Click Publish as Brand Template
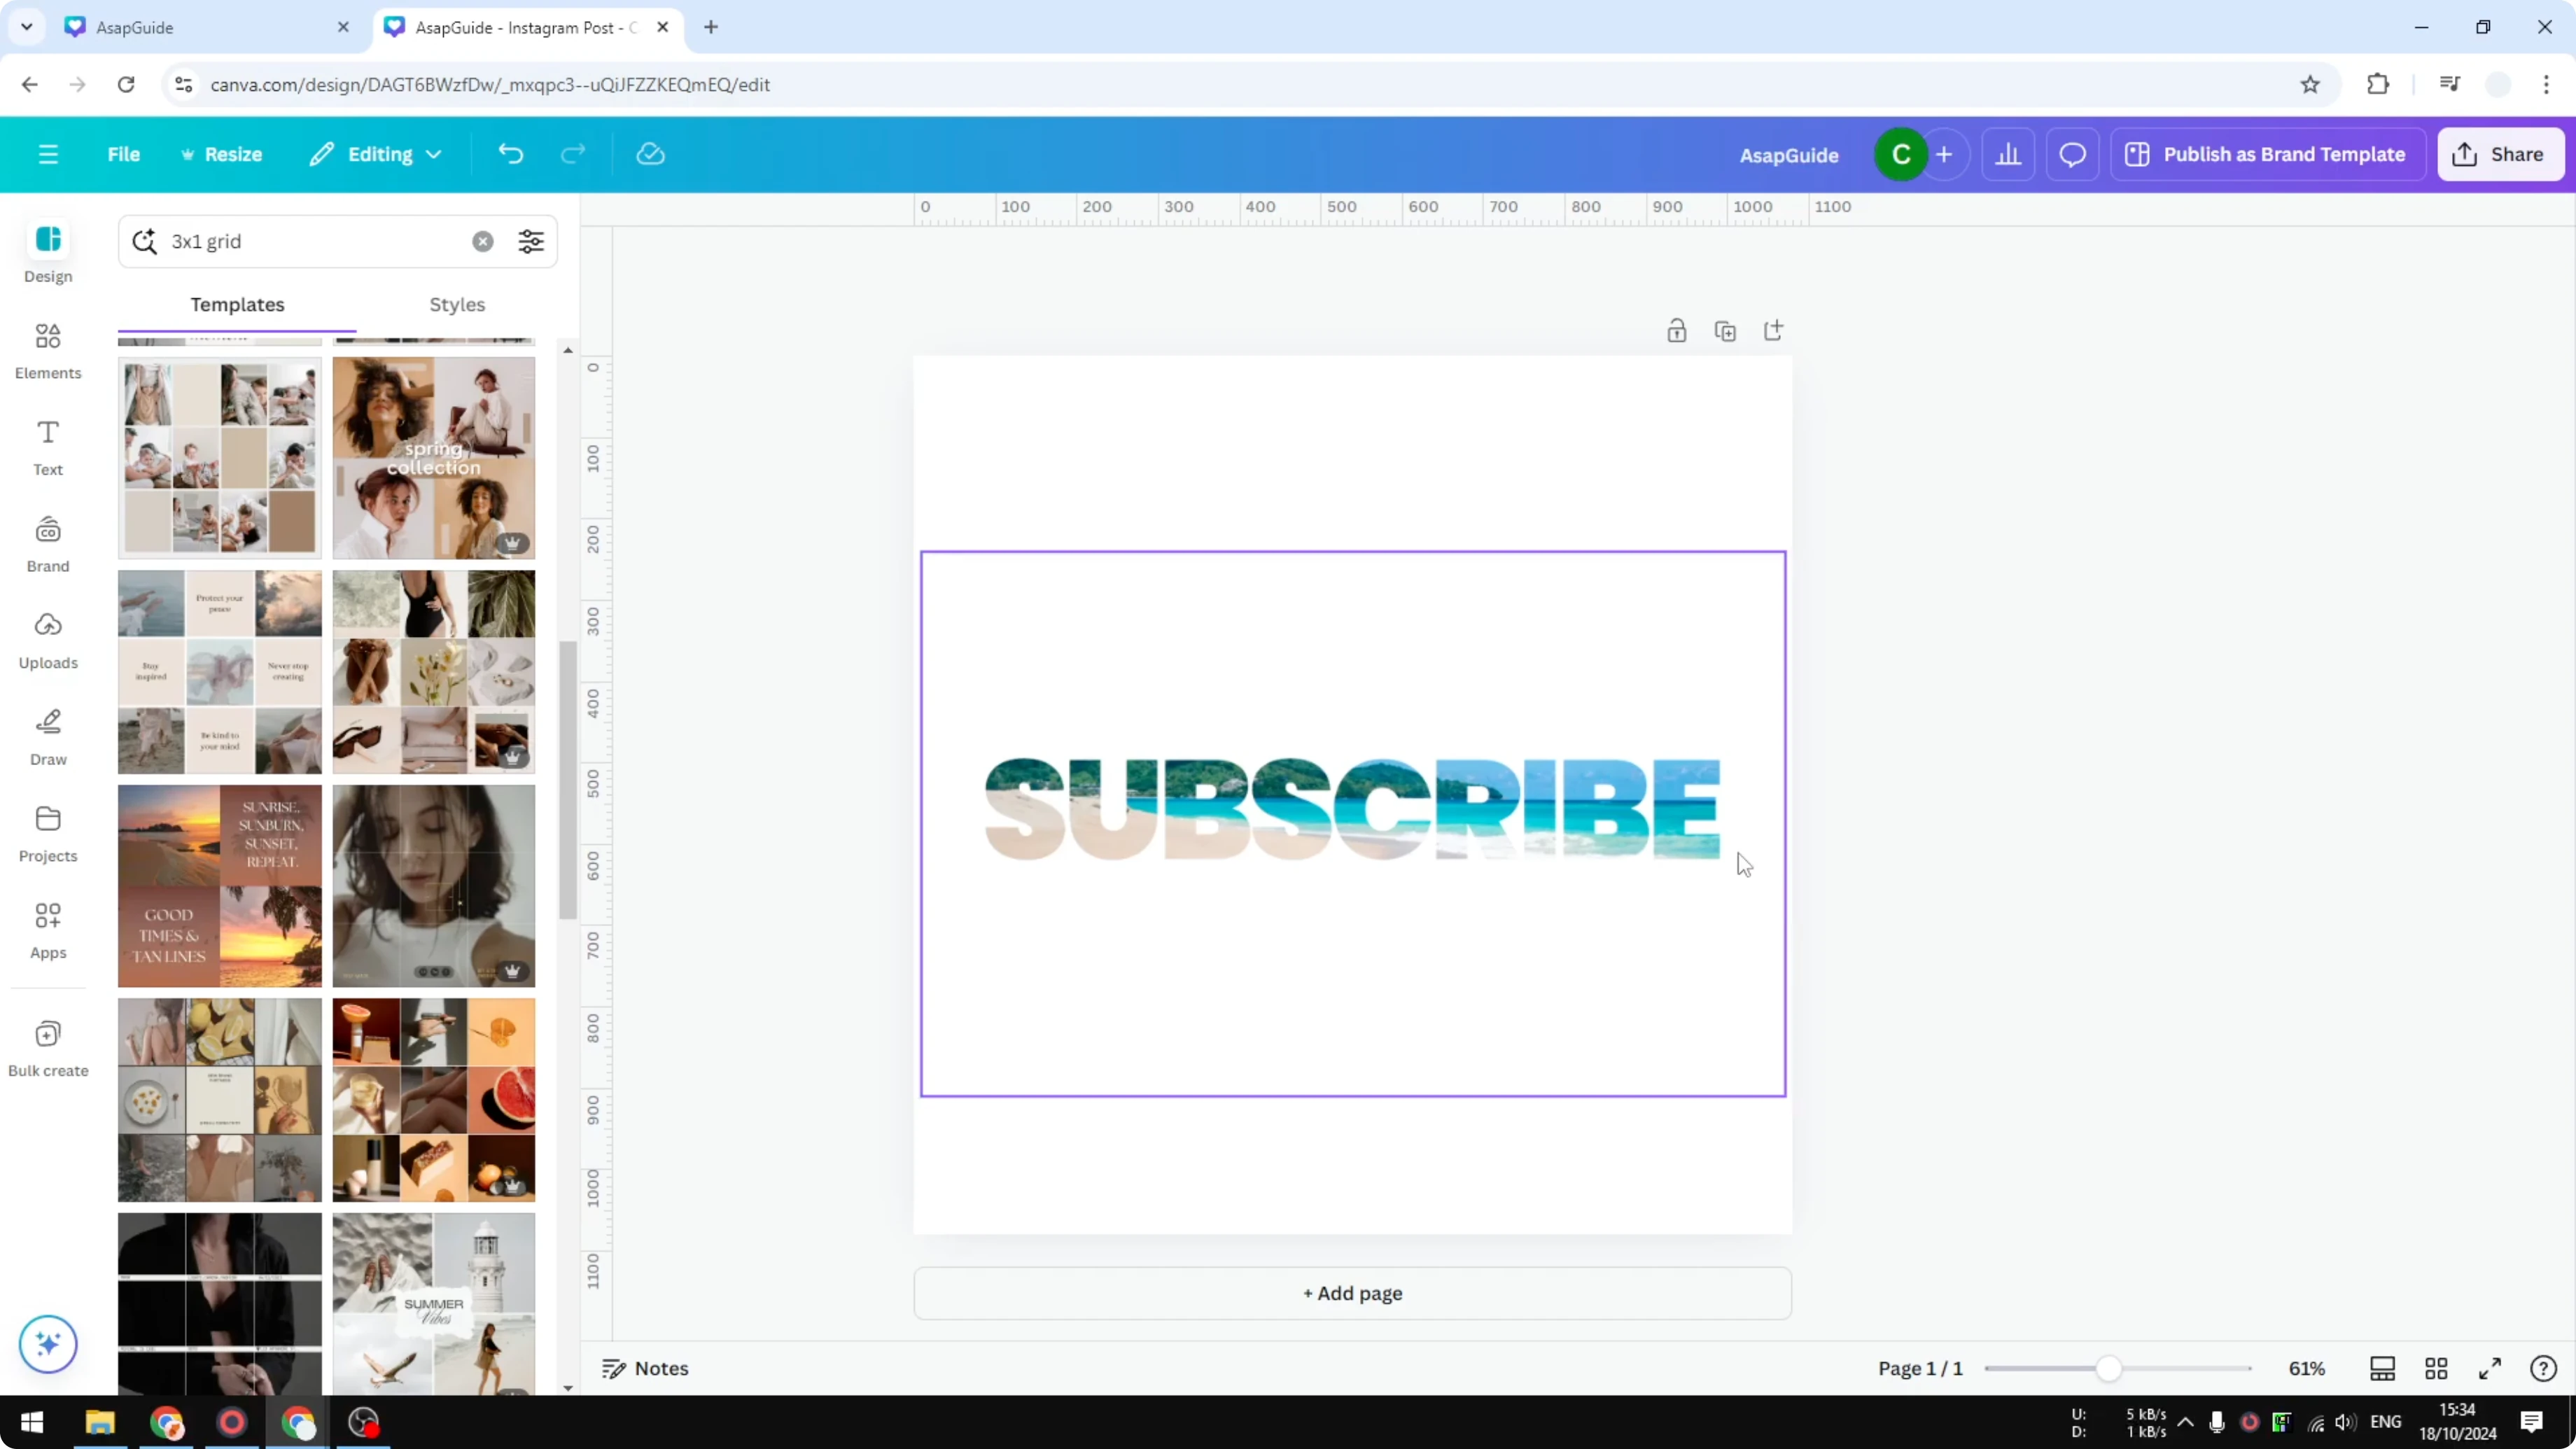Image resolution: width=2576 pixels, height=1449 pixels. [x=2266, y=153]
